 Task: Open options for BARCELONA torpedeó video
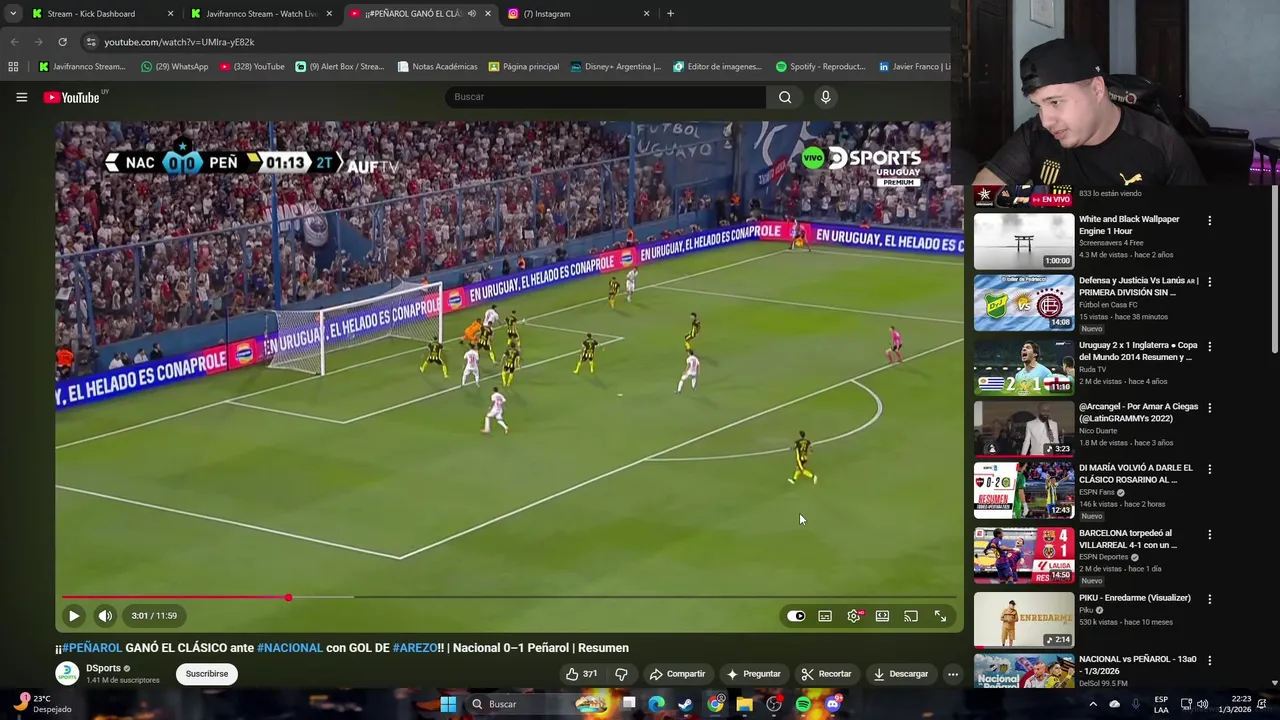click(1209, 534)
